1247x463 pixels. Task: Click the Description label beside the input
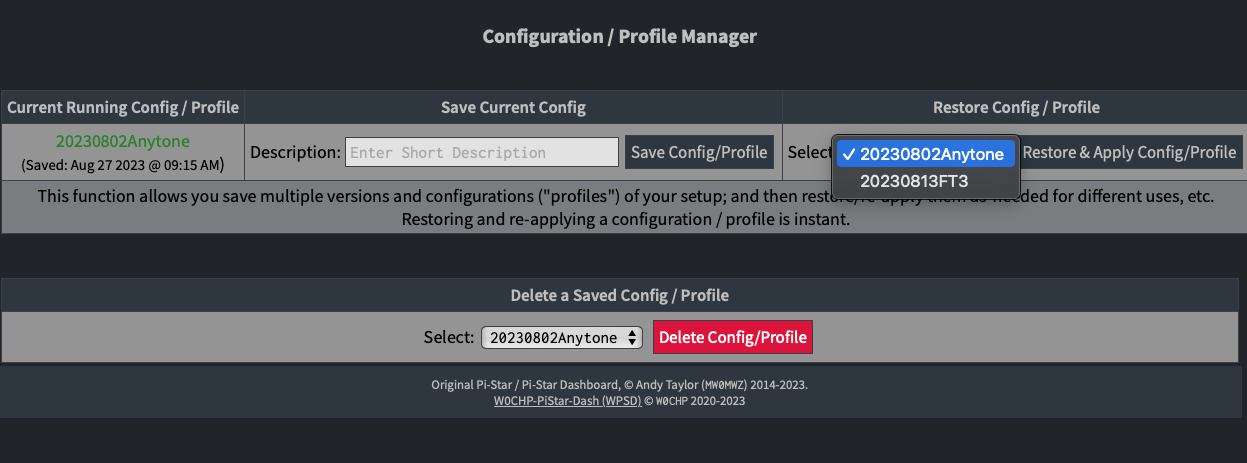[295, 152]
